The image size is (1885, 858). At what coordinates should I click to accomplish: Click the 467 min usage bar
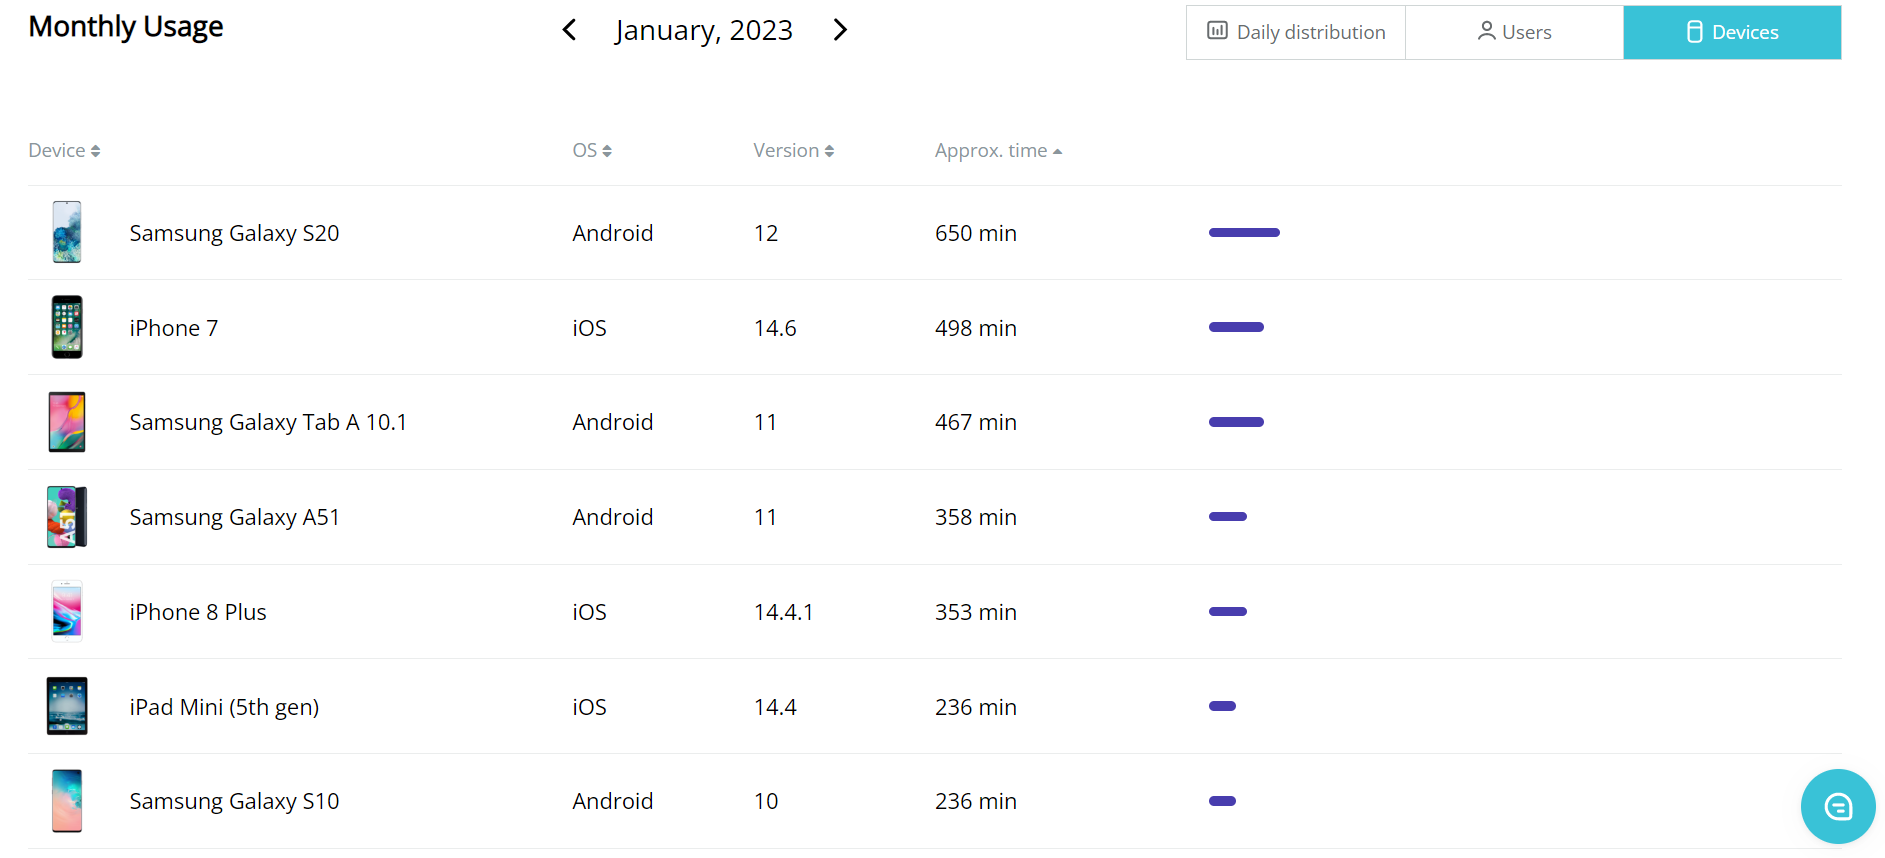click(x=1236, y=422)
